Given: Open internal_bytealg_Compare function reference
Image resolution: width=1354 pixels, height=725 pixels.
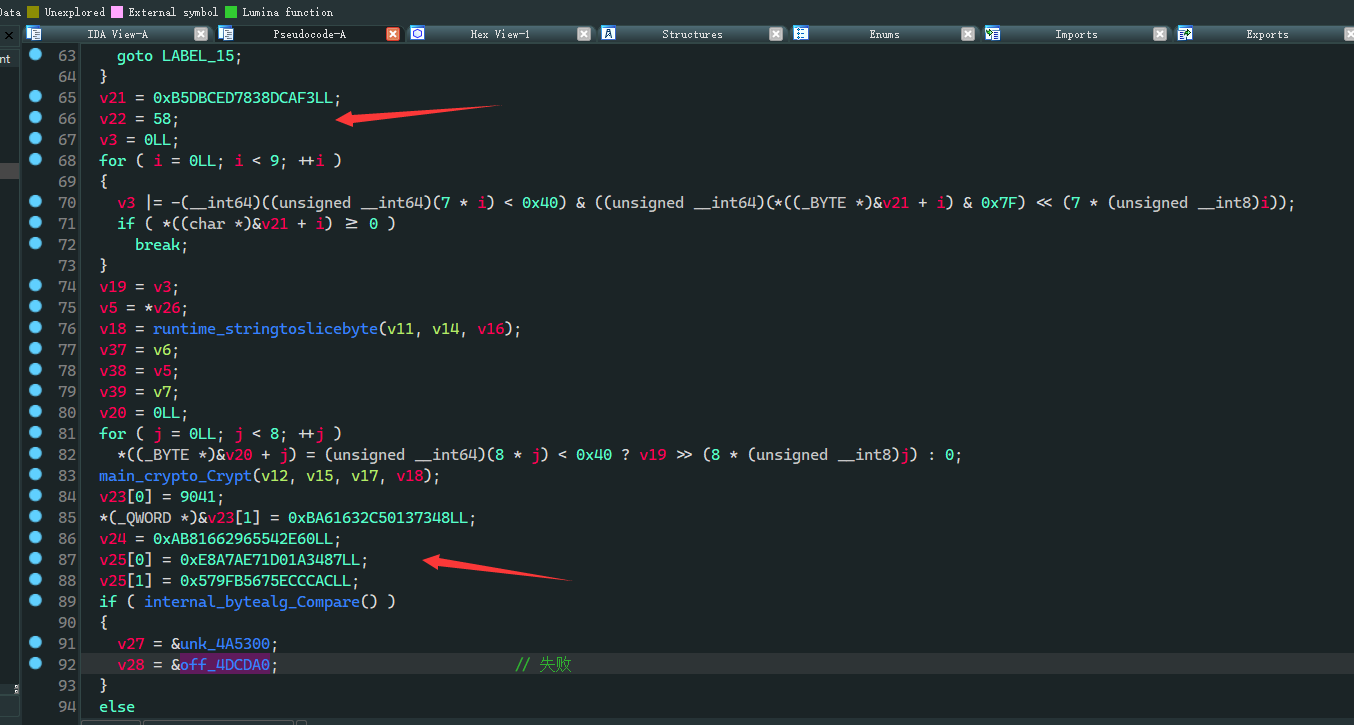Looking at the screenshot, I should [x=251, y=602].
